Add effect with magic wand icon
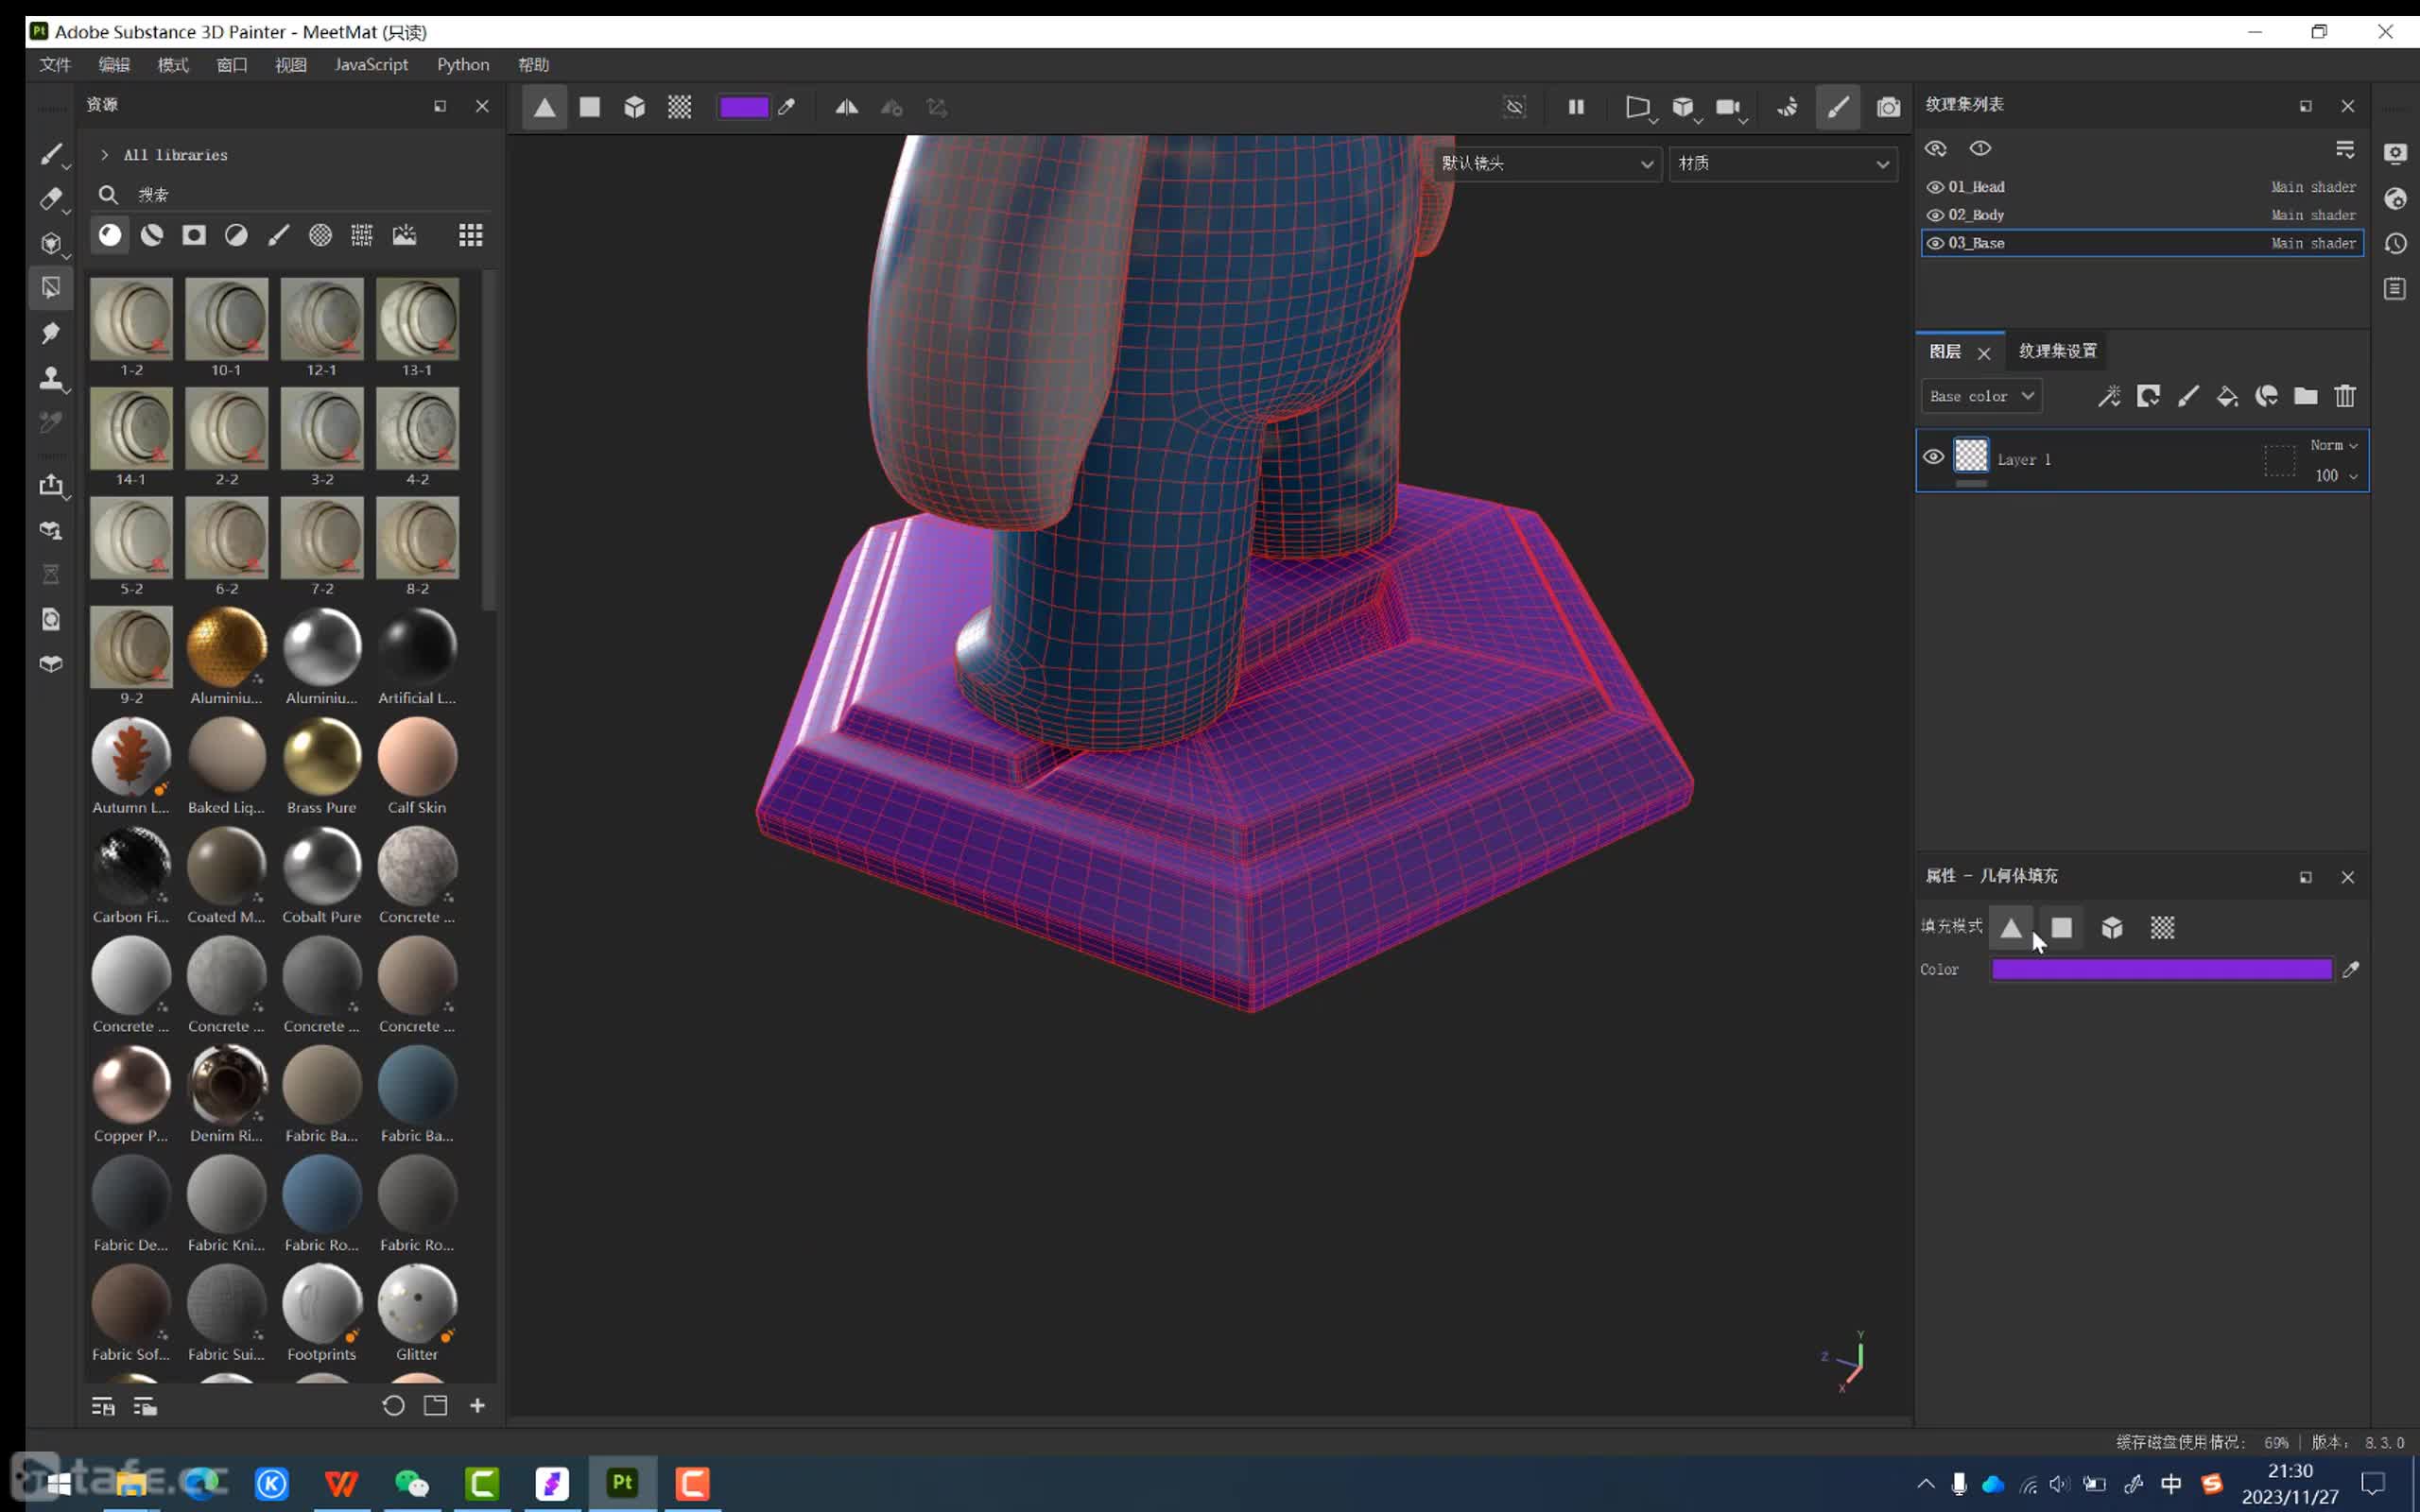Image resolution: width=2420 pixels, height=1512 pixels. tap(2109, 396)
